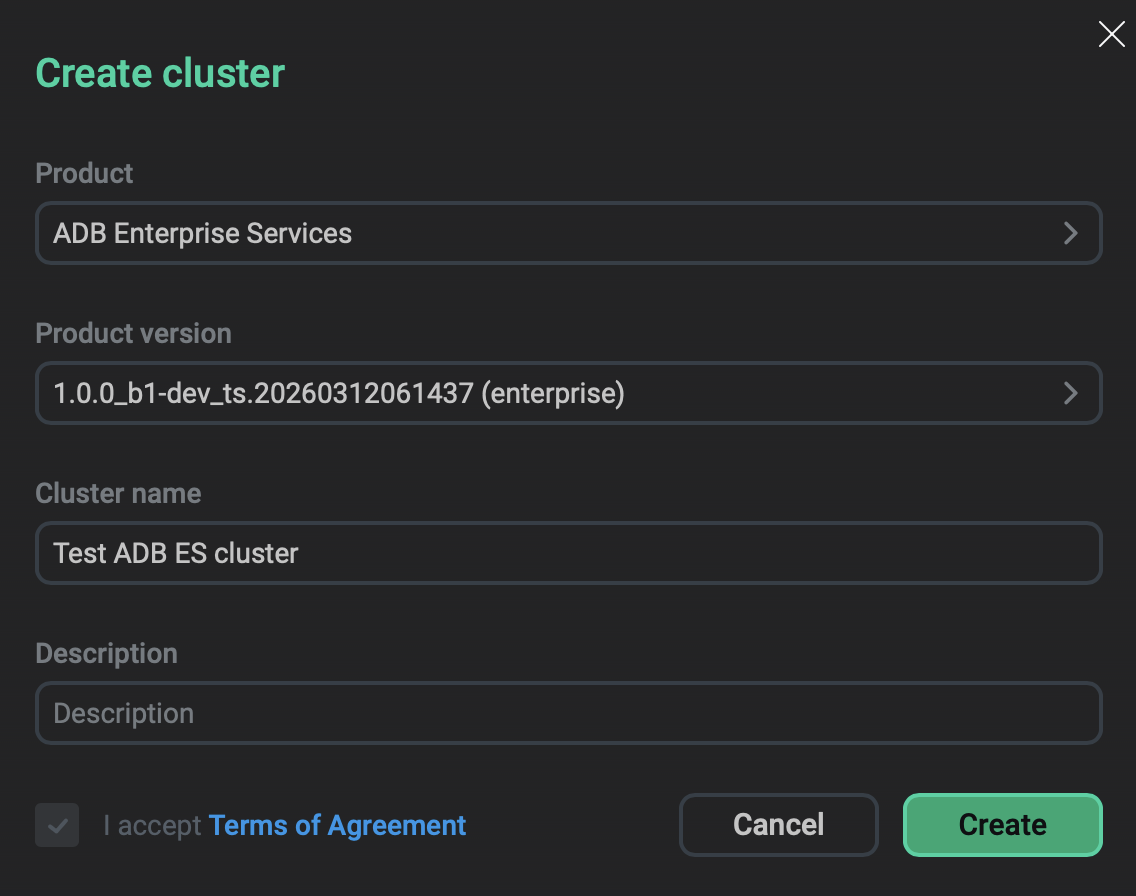Select the text inside the Cluster name box
Viewport: 1136px width, 896px height.
pos(174,553)
